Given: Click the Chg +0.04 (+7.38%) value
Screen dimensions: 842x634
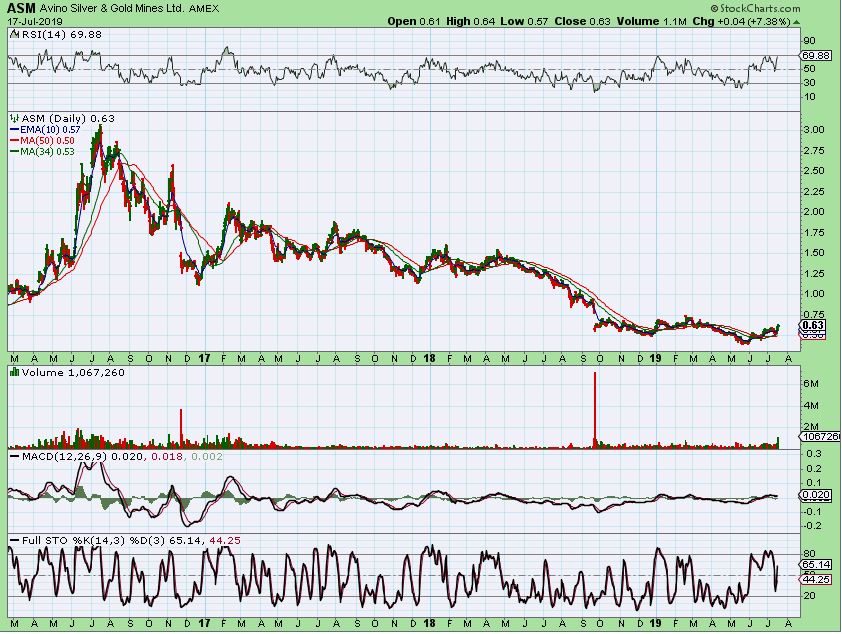Looking at the screenshot, I should pyautogui.click(x=742, y=21).
